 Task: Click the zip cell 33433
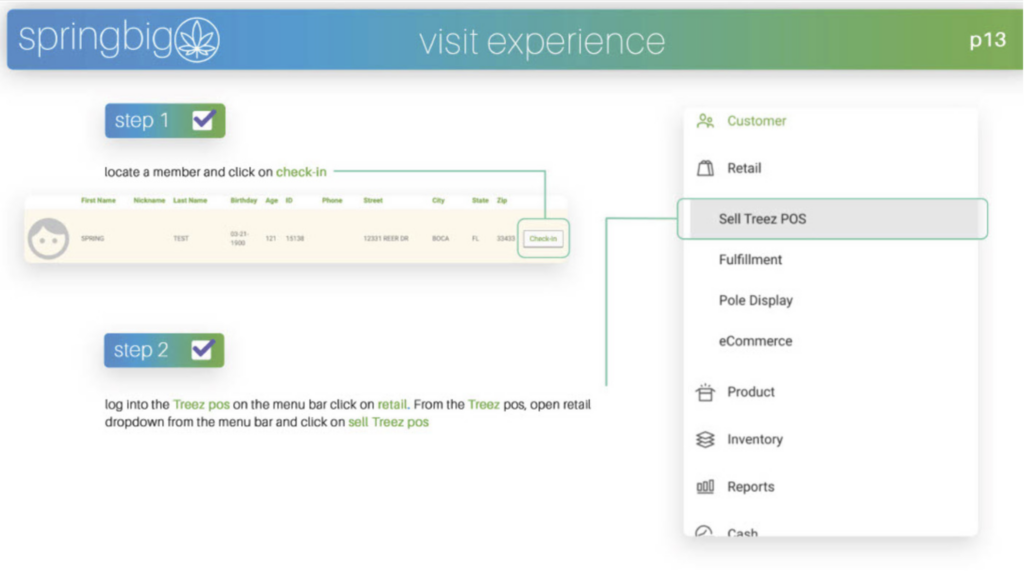(x=505, y=238)
